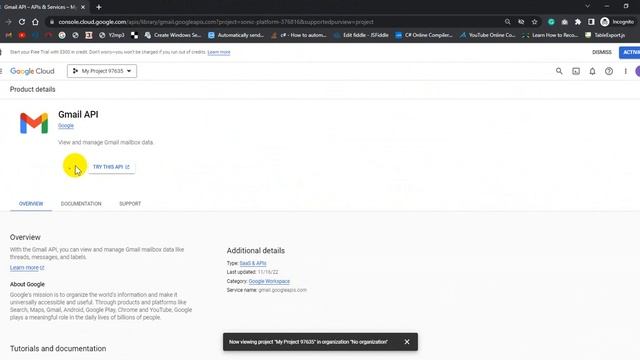Open the three-dot settings menu in header
640x360 pixels.
click(625, 71)
